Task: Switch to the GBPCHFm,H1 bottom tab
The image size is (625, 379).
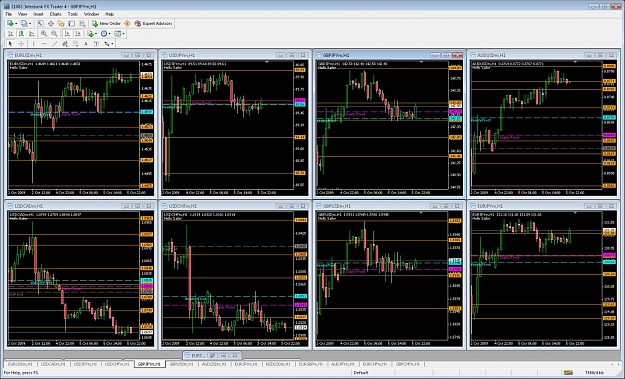Action: click(408, 364)
